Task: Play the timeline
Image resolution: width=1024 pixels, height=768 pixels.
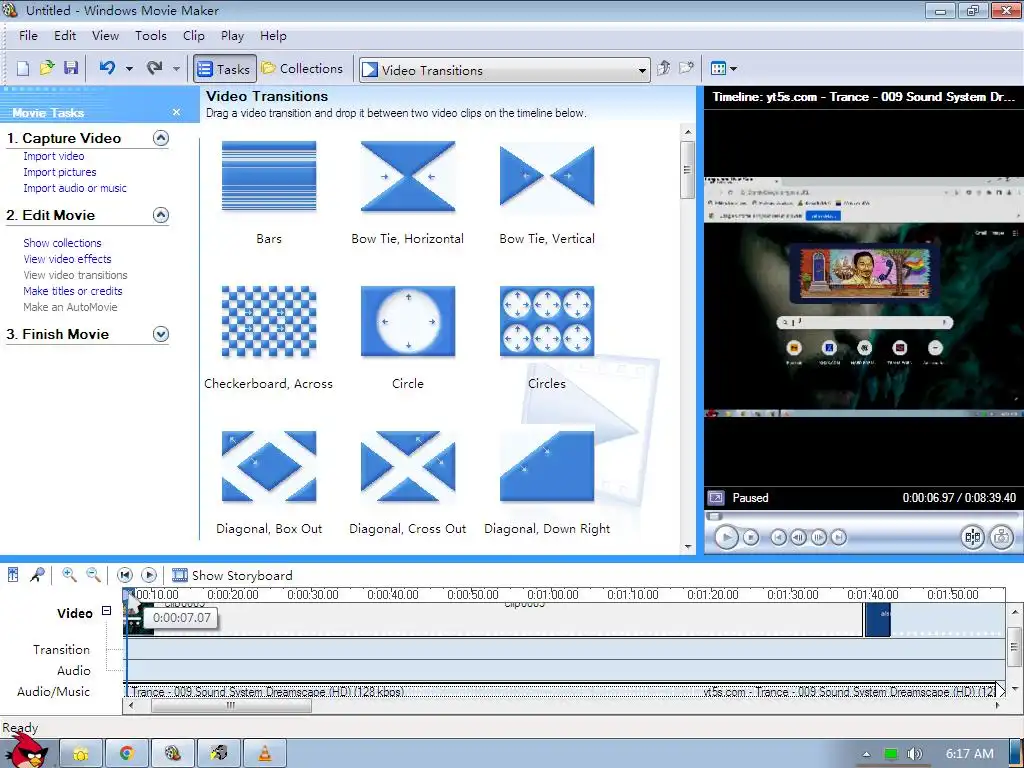Action: (x=149, y=575)
